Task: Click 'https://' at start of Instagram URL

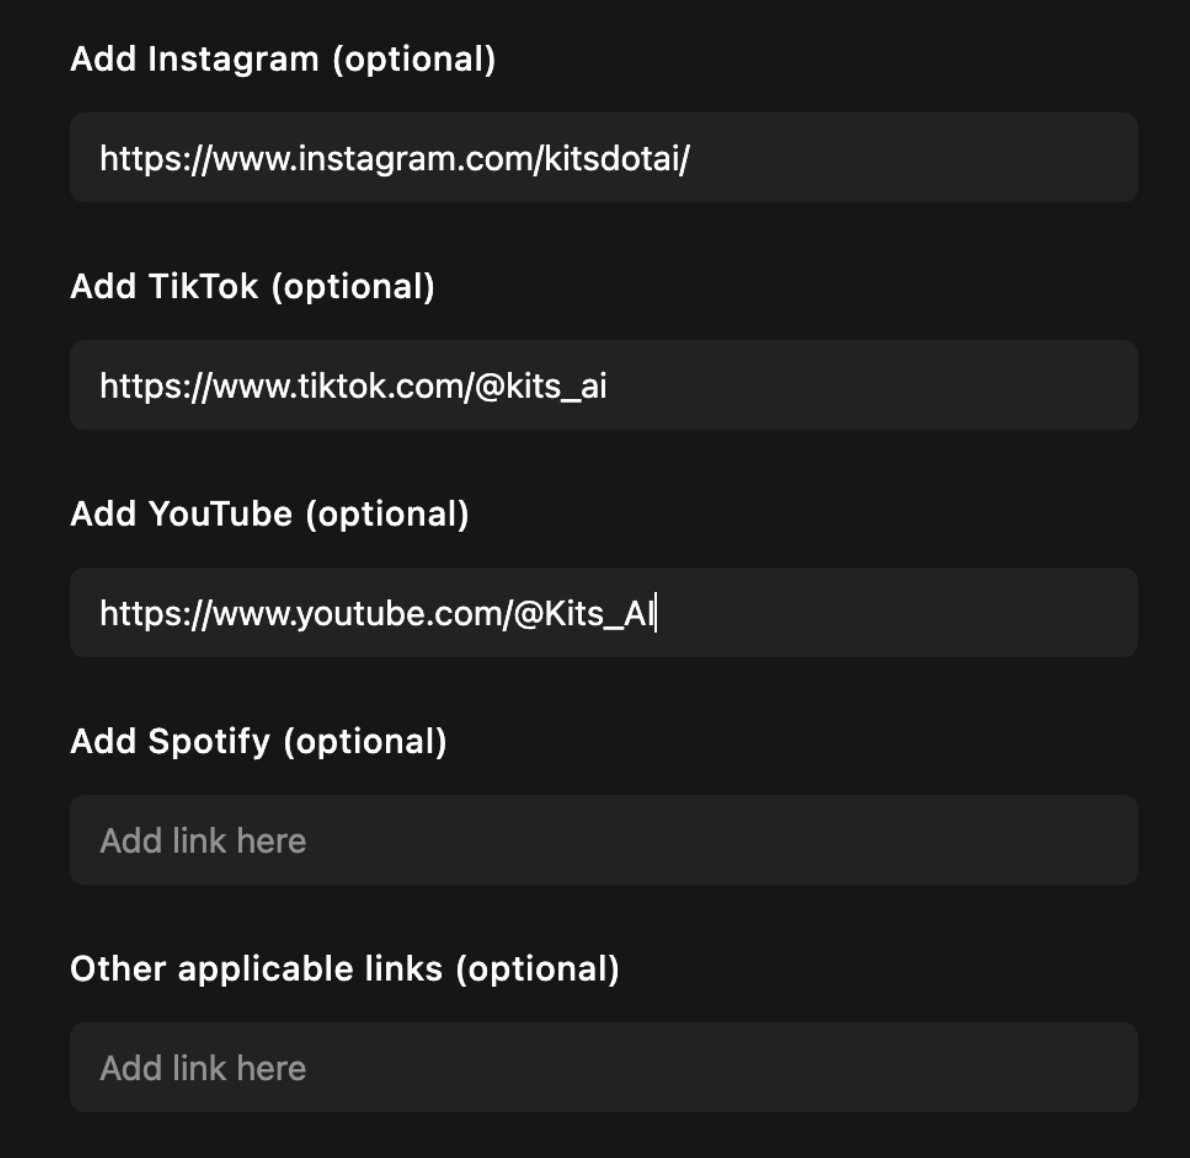Action: (x=156, y=159)
